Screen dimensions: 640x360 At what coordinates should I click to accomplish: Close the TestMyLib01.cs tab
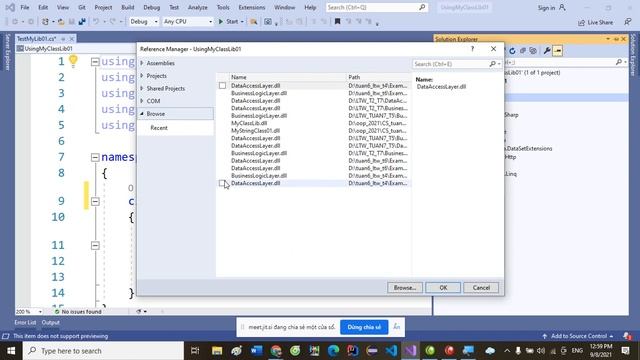pos(71,39)
